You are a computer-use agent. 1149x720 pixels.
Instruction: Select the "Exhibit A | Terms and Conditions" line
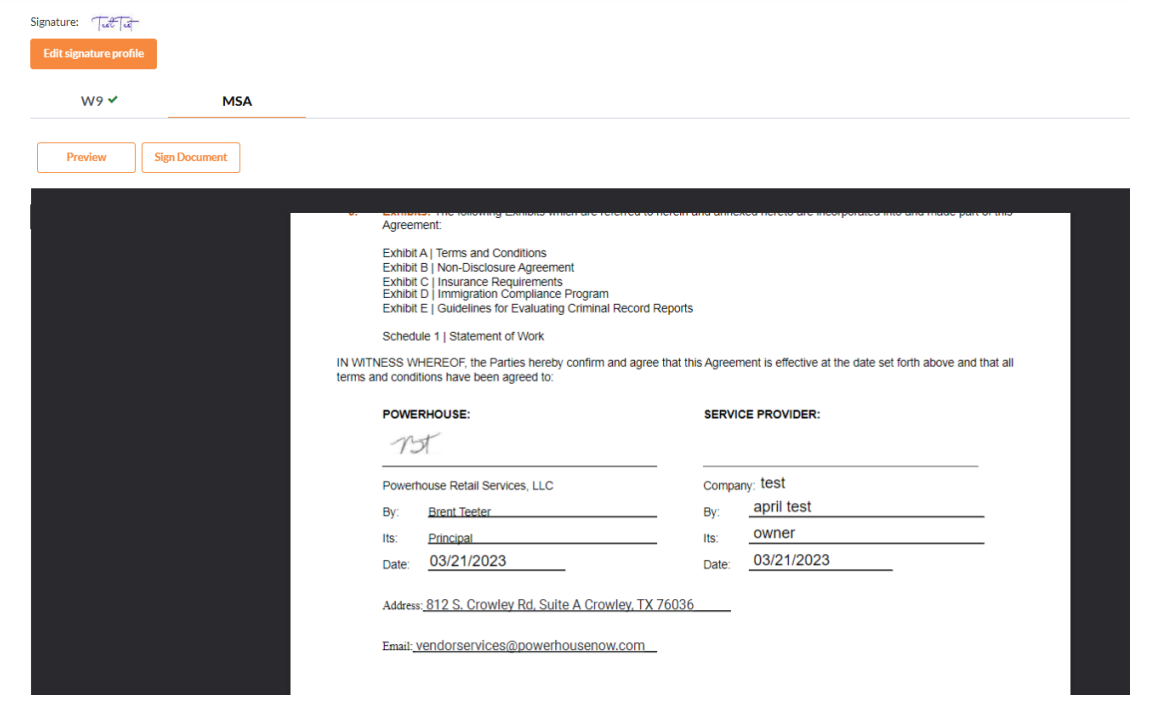pyautogui.click(x=464, y=253)
